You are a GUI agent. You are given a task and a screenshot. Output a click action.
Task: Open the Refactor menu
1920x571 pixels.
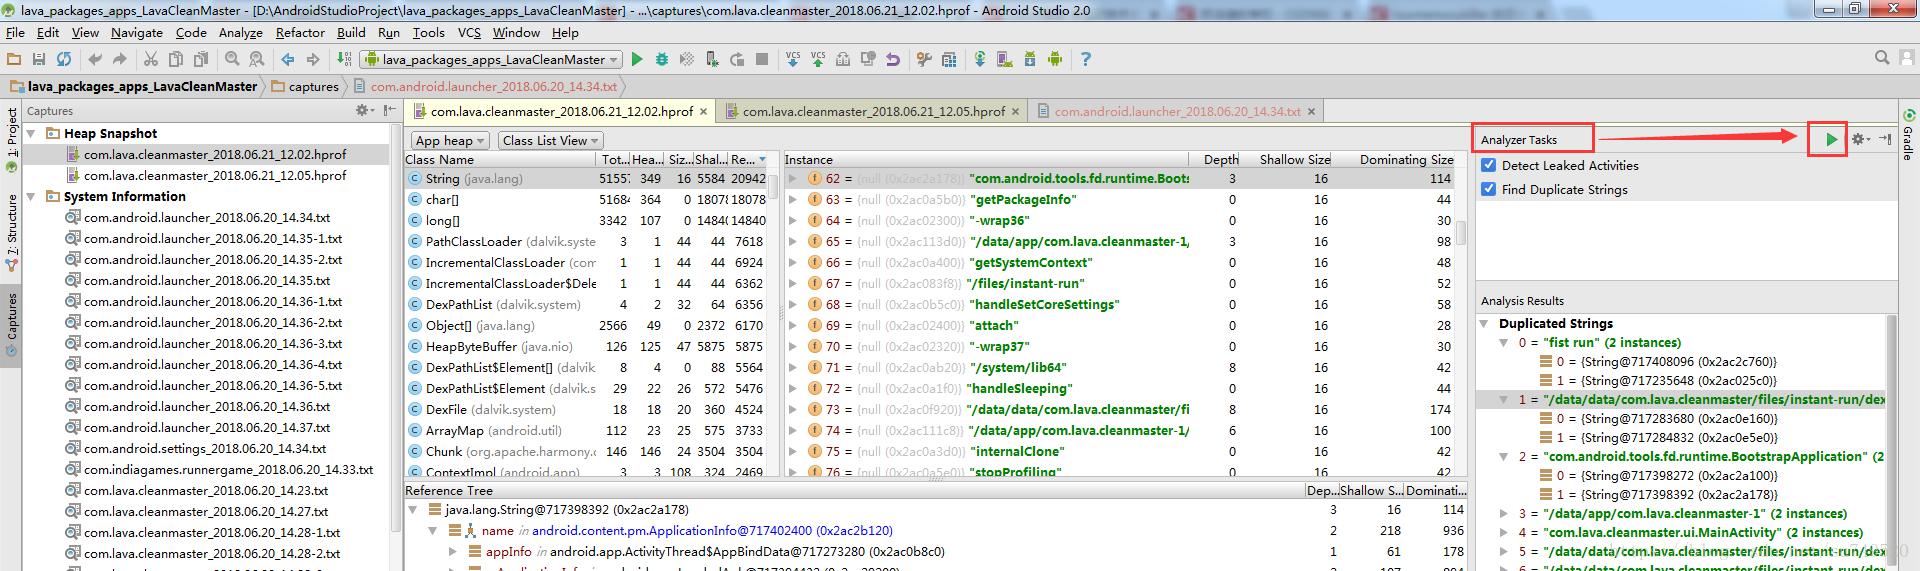click(300, 33)
